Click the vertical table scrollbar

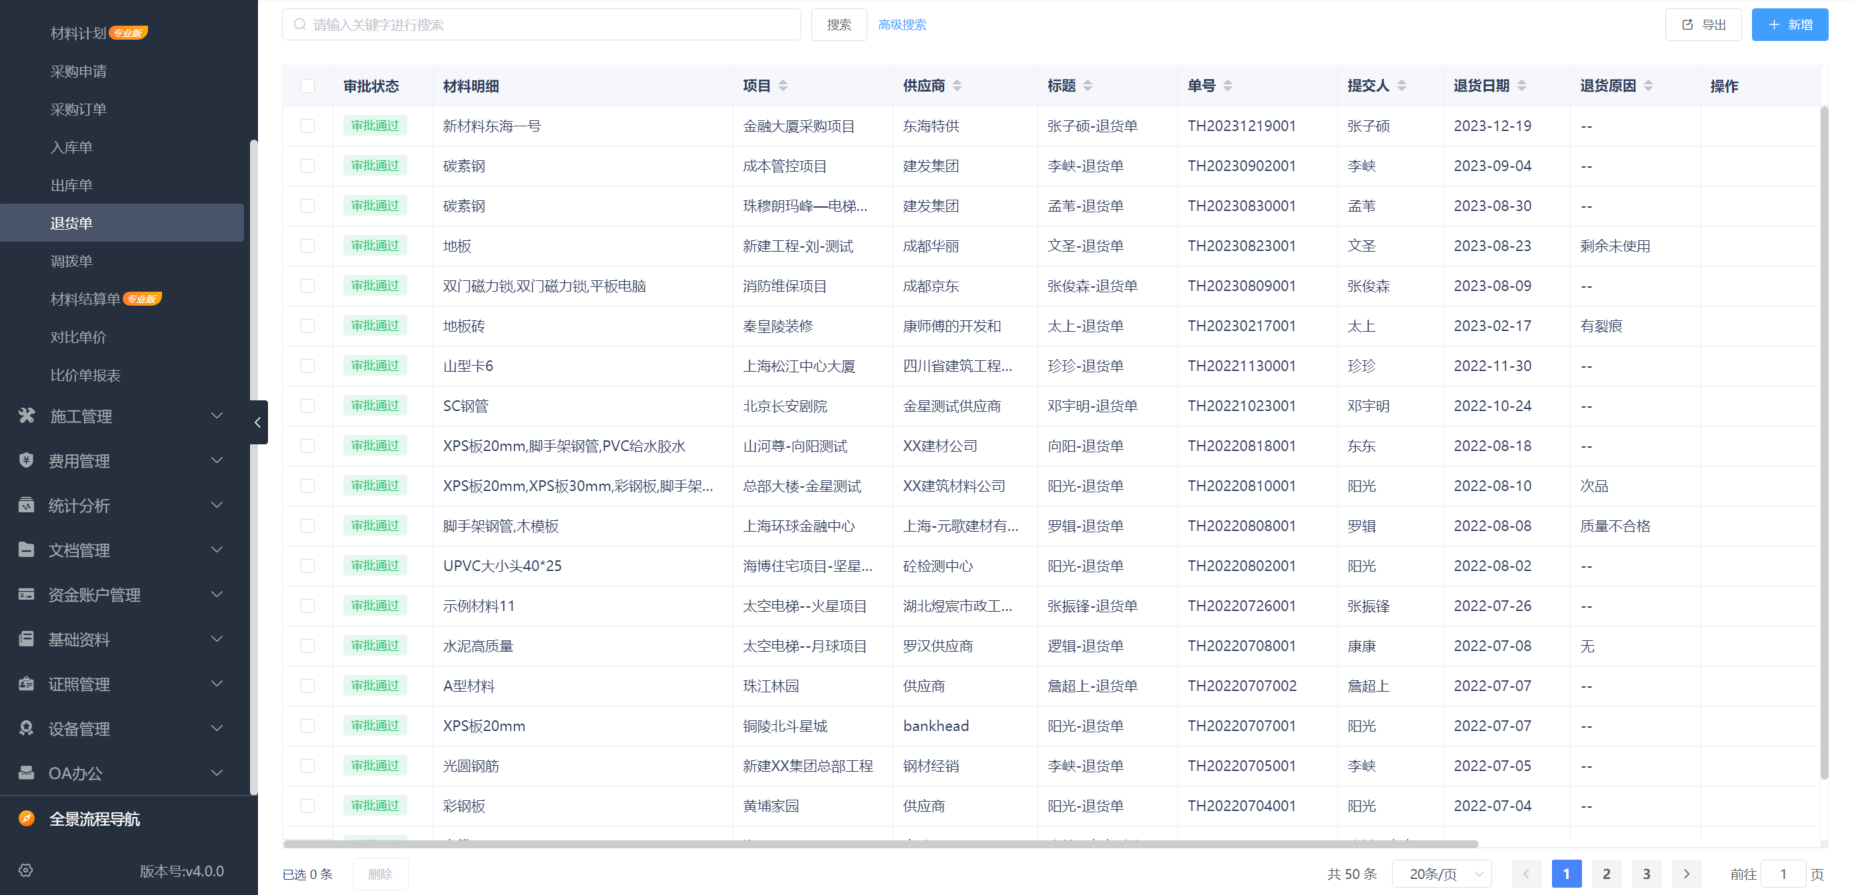pyautogui.click(x=1824, y=442)
